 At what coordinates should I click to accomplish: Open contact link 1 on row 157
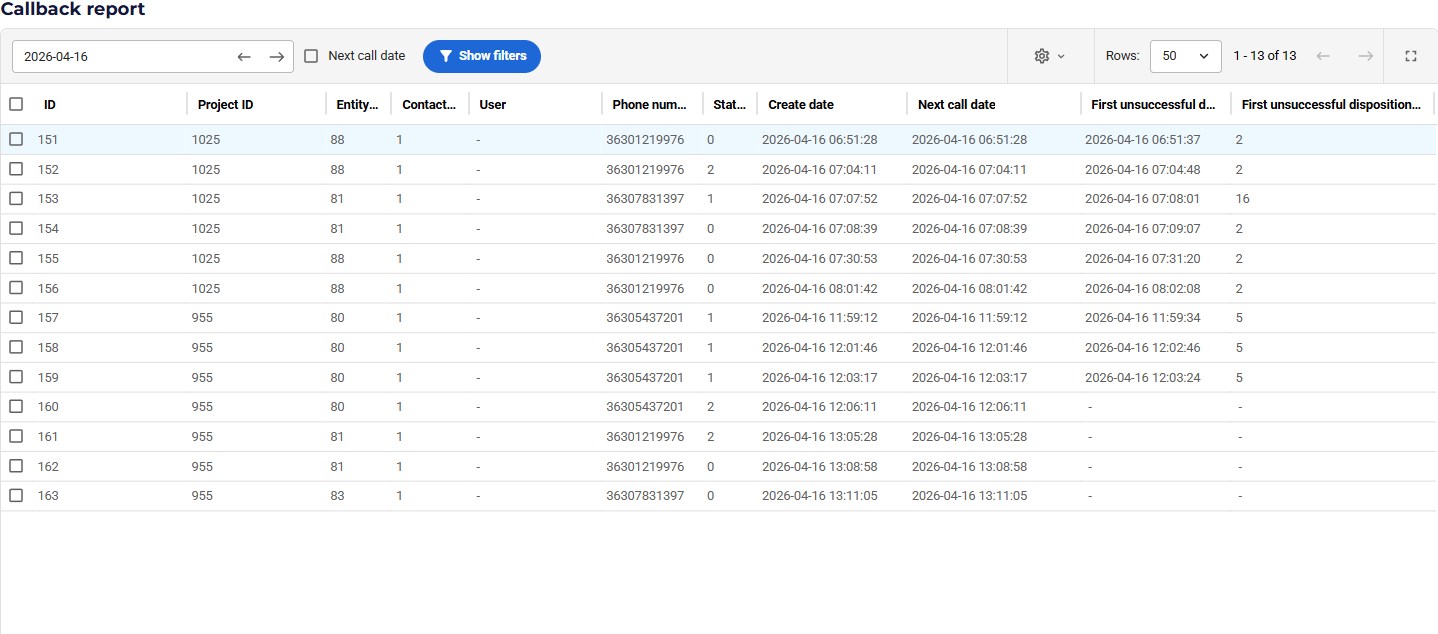coord(399,317)
